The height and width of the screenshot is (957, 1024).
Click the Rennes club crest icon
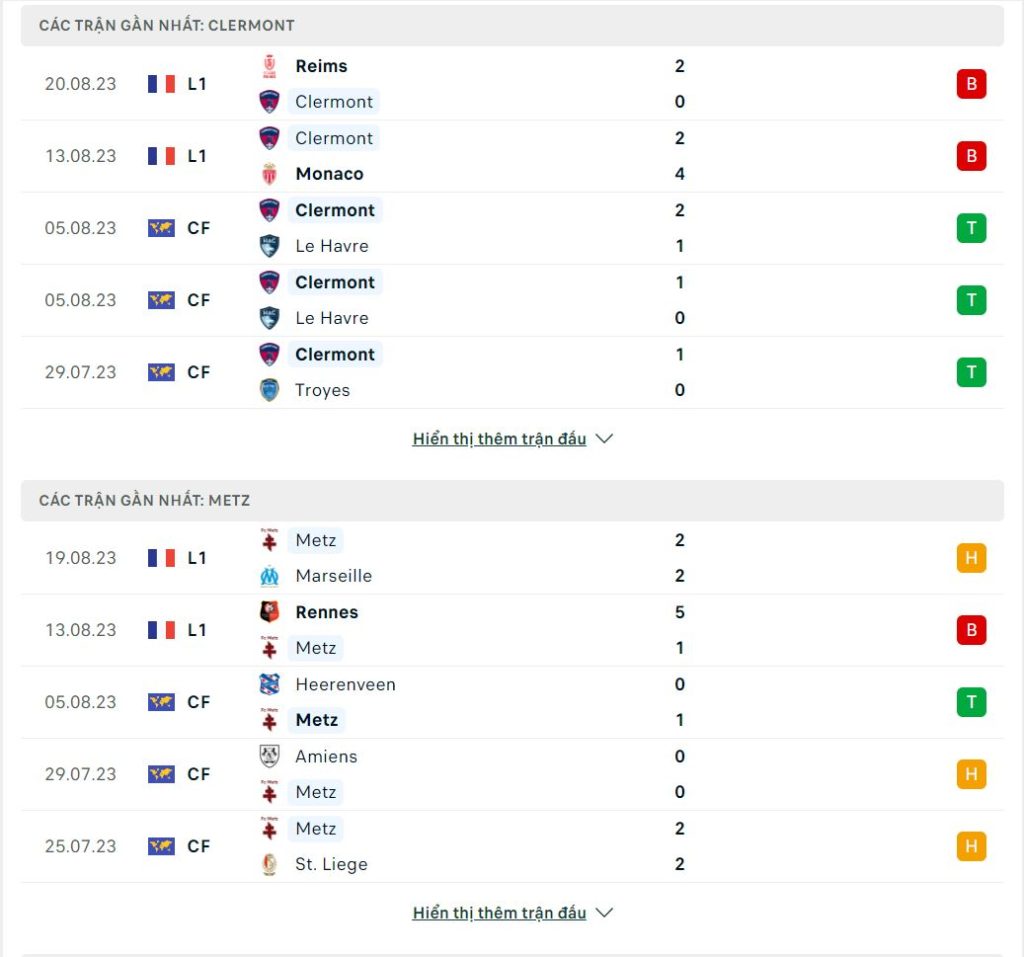tap(269, 611)
